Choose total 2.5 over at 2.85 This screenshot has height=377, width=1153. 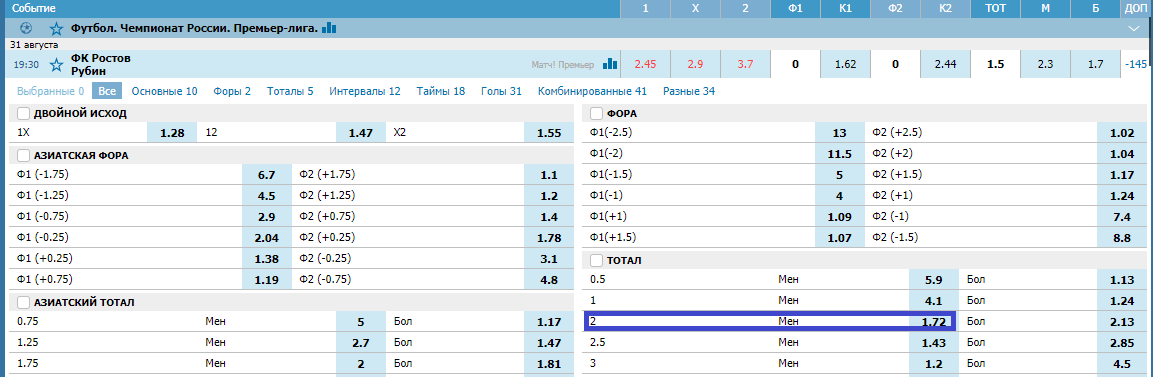(x=1121, y=342)
